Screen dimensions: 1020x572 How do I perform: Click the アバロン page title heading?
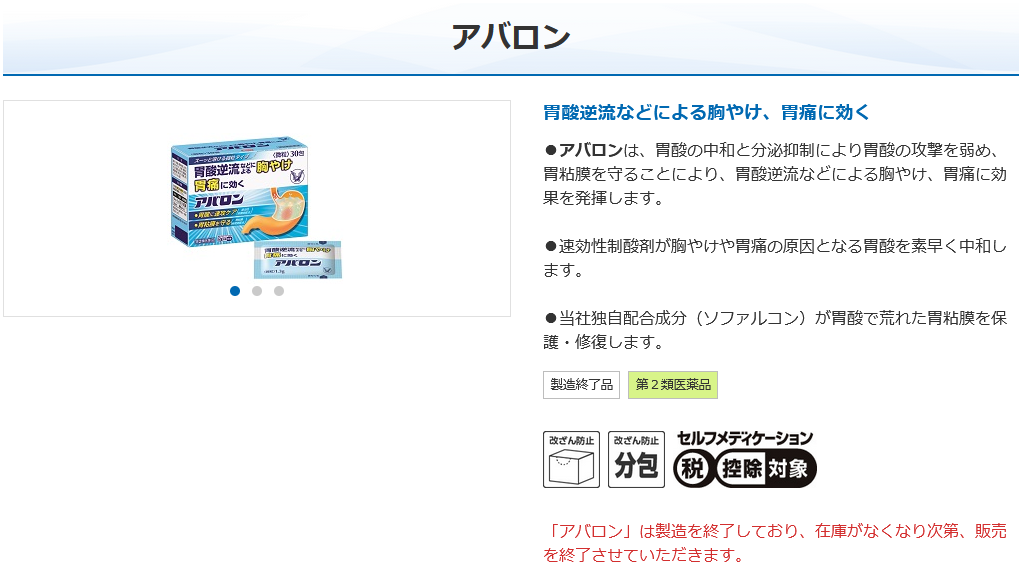[x=511, y=36]
